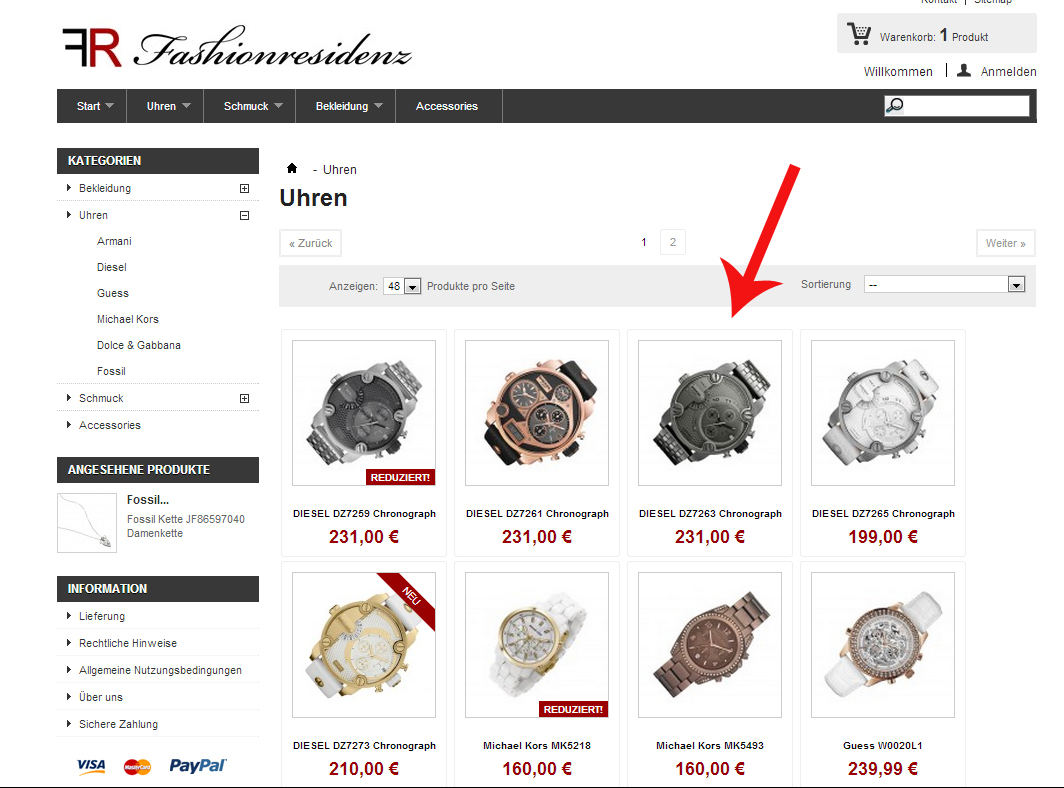Click the home breadcrumb icon
Image resolution: width=1064 pixels, height=788 pixels.
[292, 168]
